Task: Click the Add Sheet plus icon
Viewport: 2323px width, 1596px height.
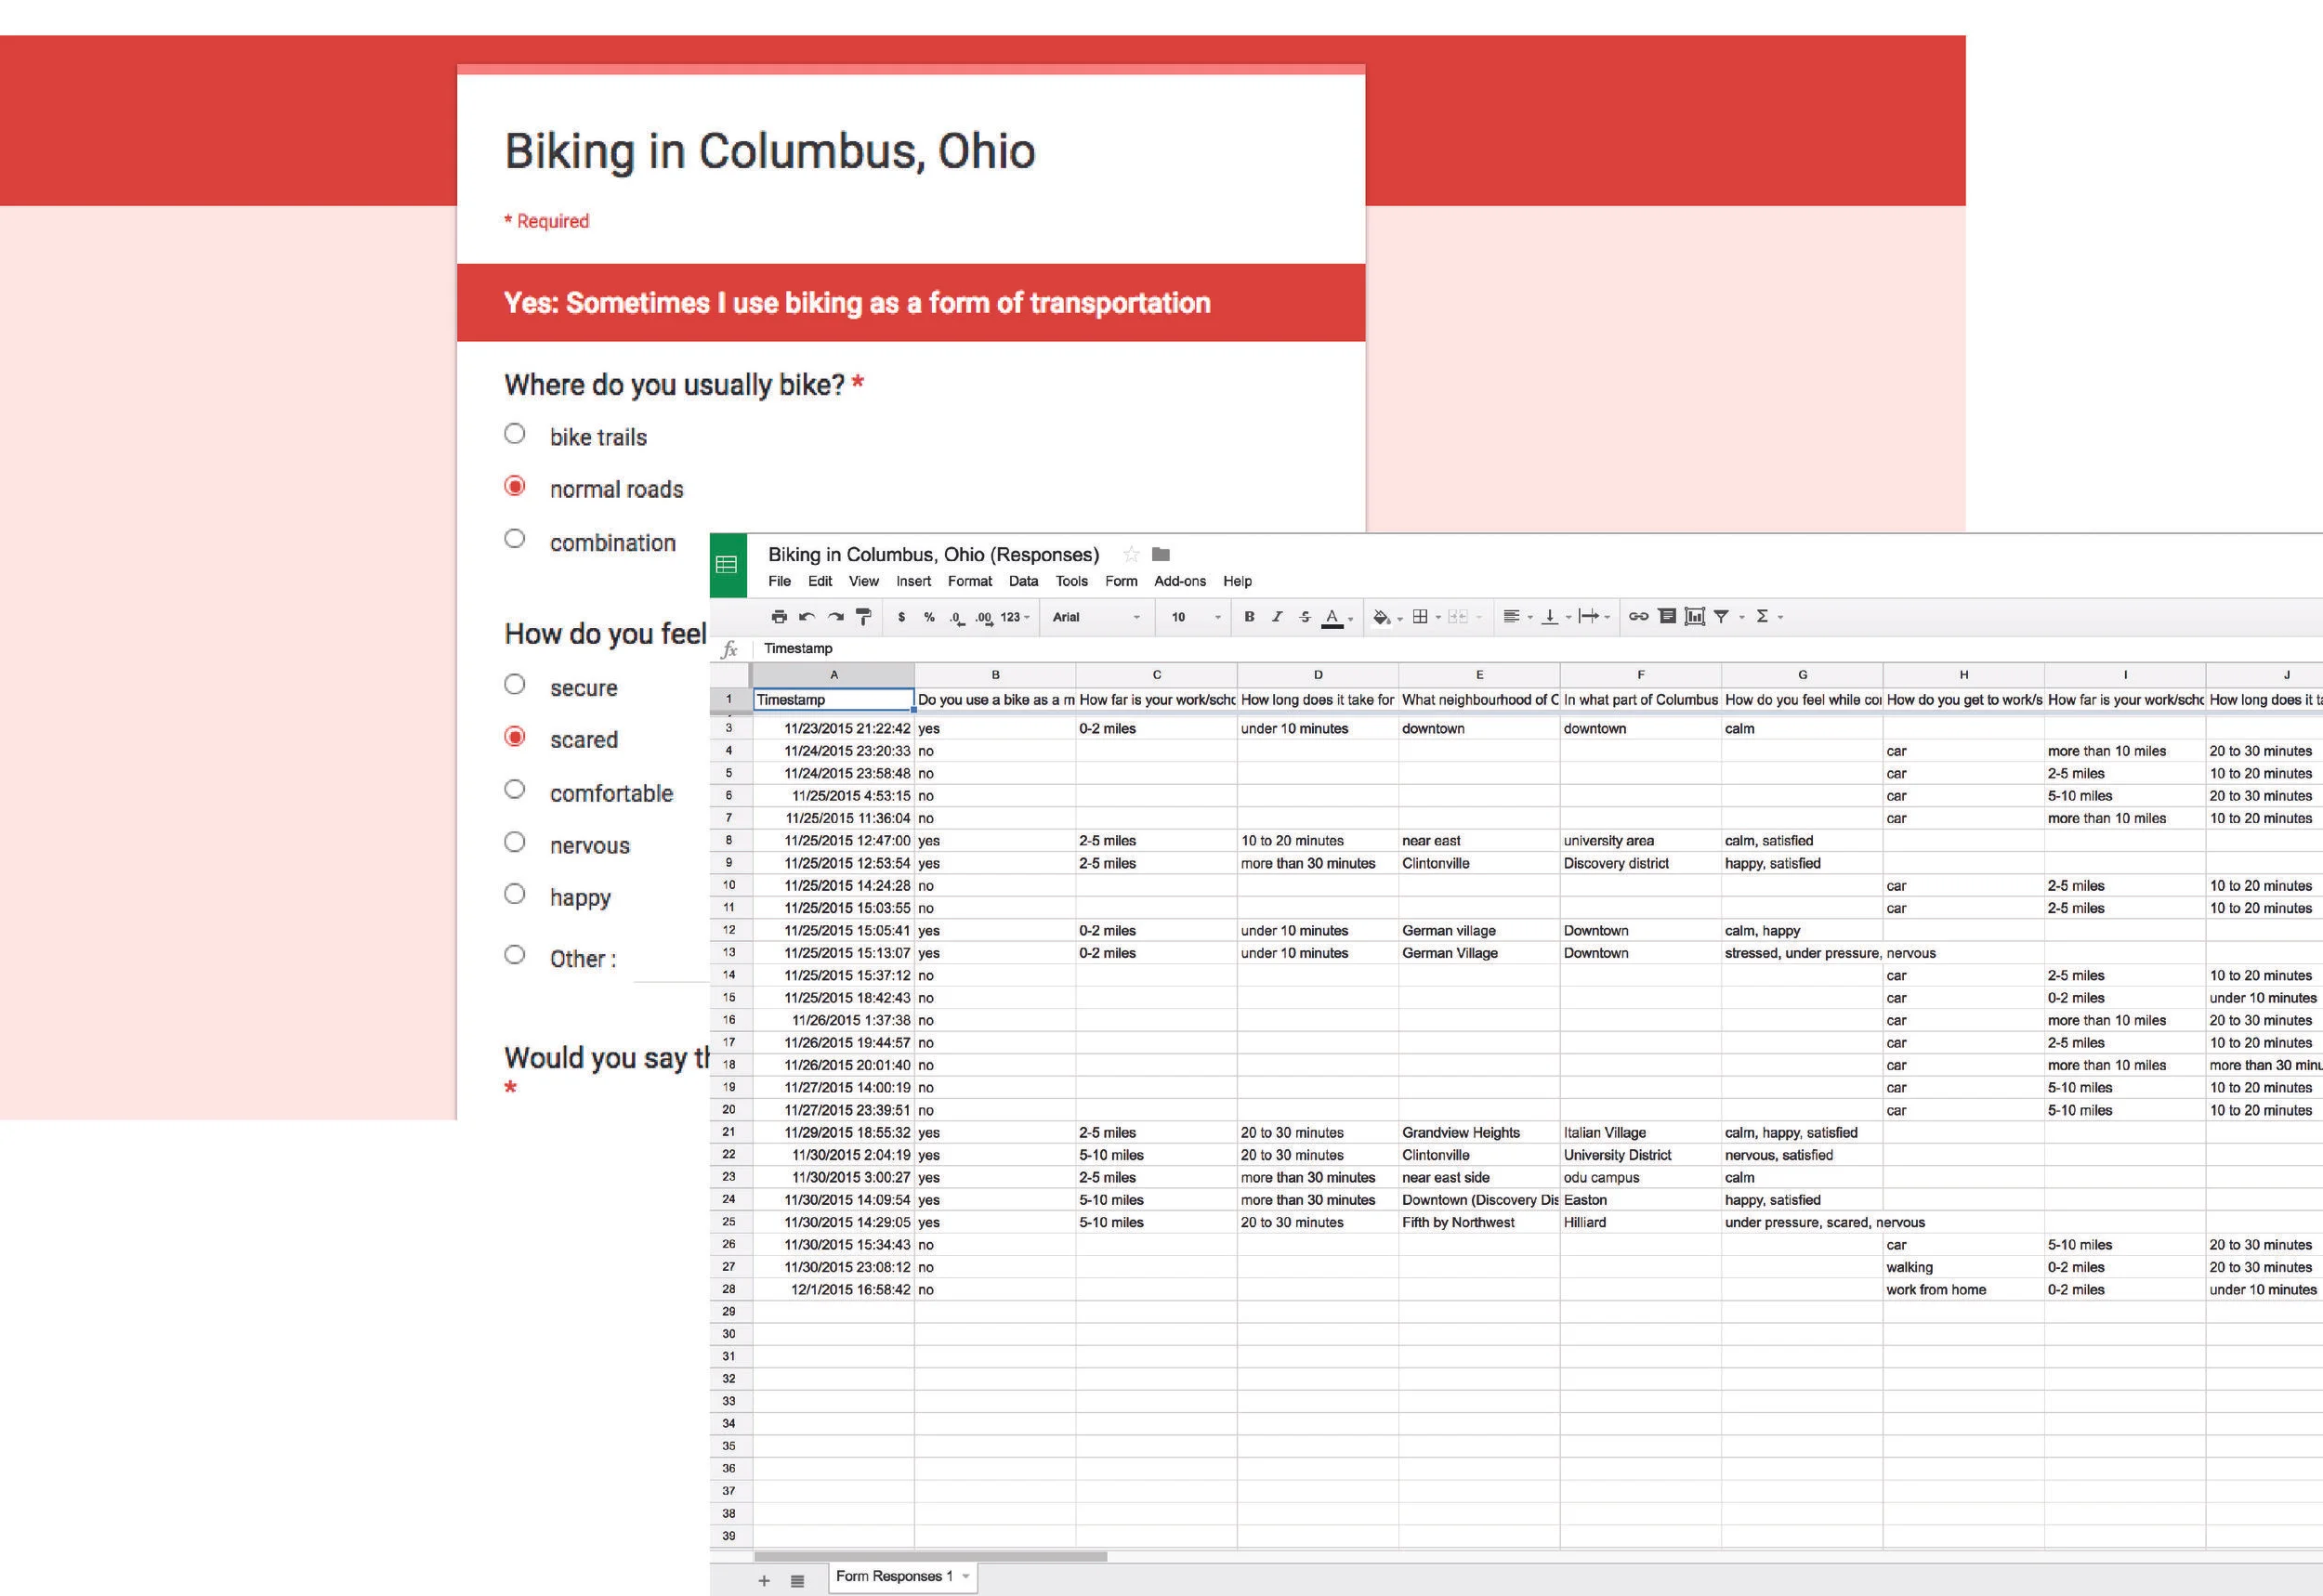Action: (x=764, y=1581)
